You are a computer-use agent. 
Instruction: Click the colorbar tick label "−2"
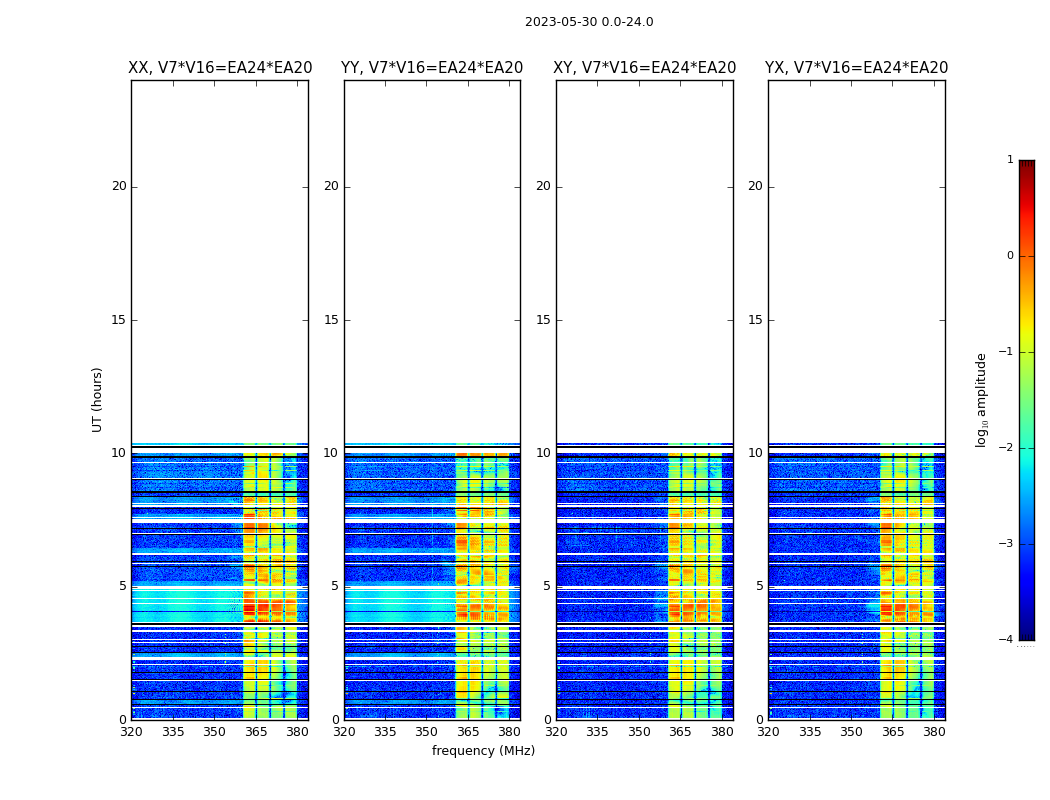coord(1007,448)
